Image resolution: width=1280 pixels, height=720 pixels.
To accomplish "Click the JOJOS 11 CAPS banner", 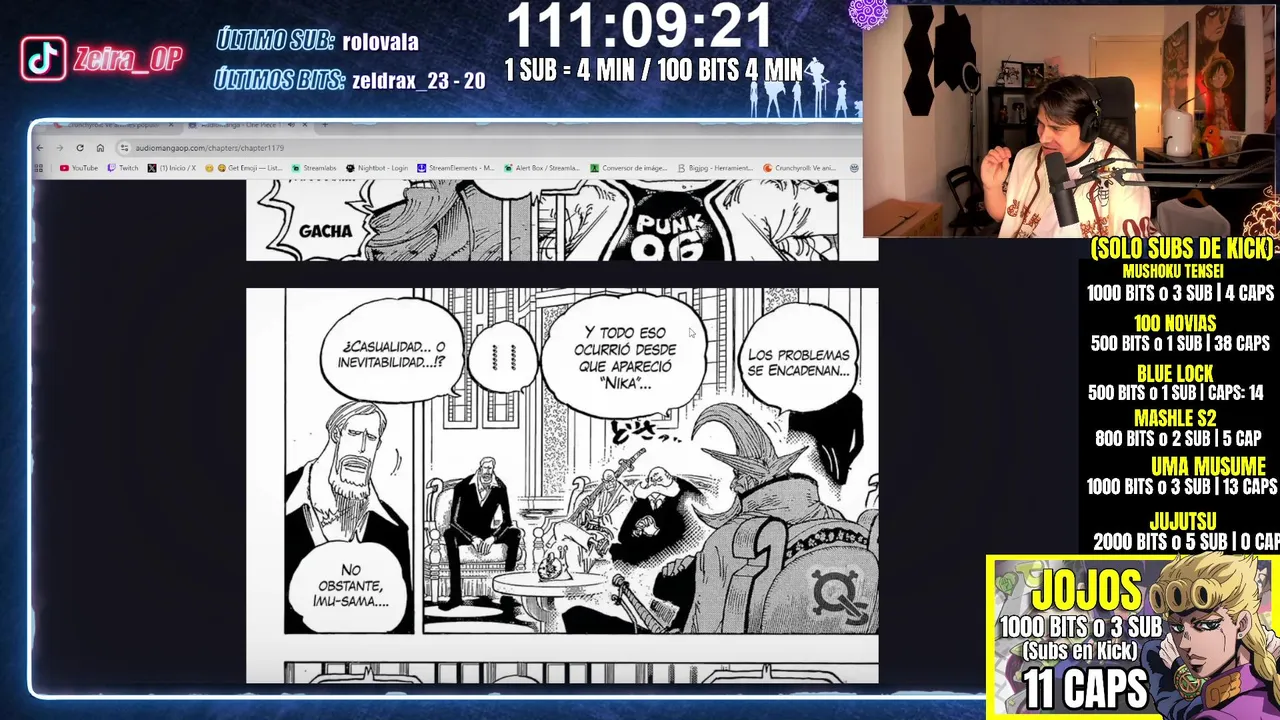I will click(1132, 637).
